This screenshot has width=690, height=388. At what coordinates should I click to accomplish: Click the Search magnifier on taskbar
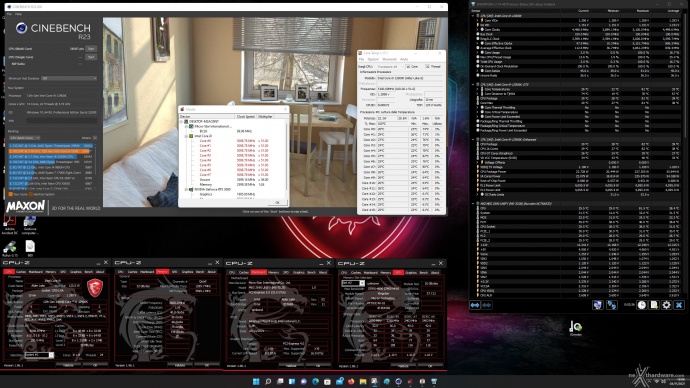pos(268,381)
